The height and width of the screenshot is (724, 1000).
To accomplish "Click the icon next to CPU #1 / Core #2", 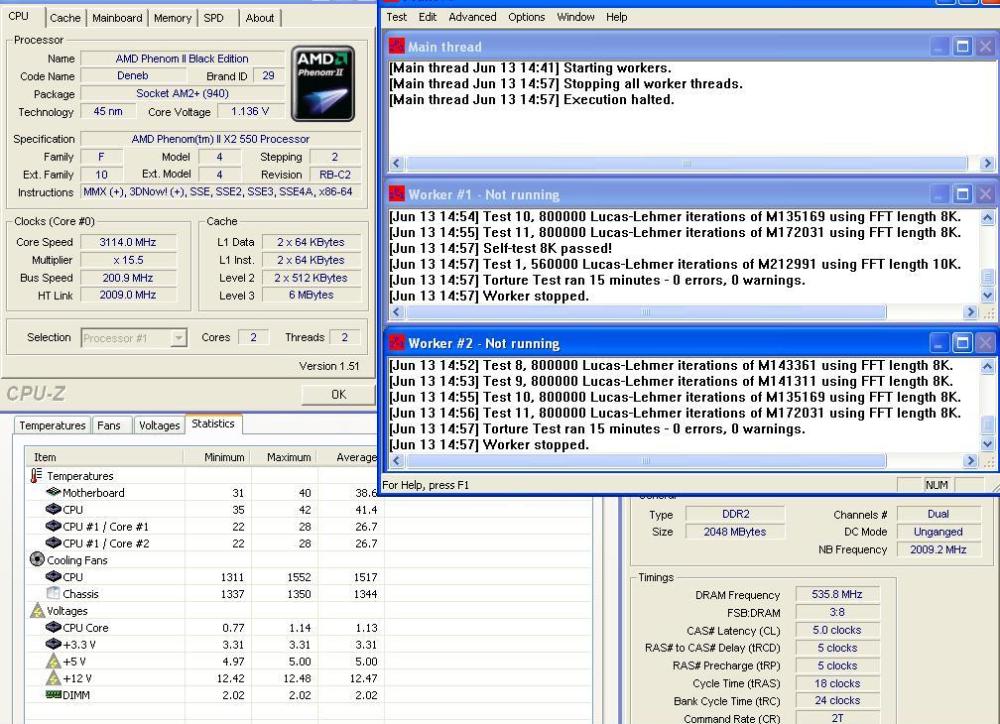I will pos(54,543).
